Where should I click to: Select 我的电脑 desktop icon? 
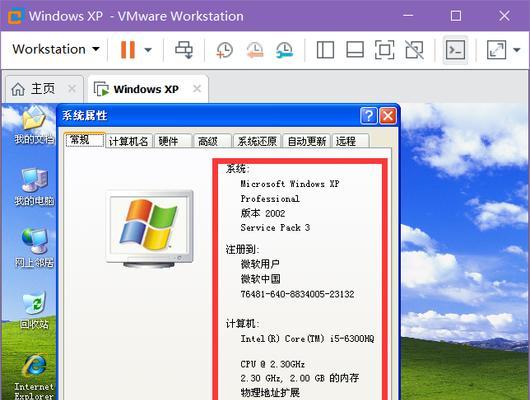pos(34,187)
